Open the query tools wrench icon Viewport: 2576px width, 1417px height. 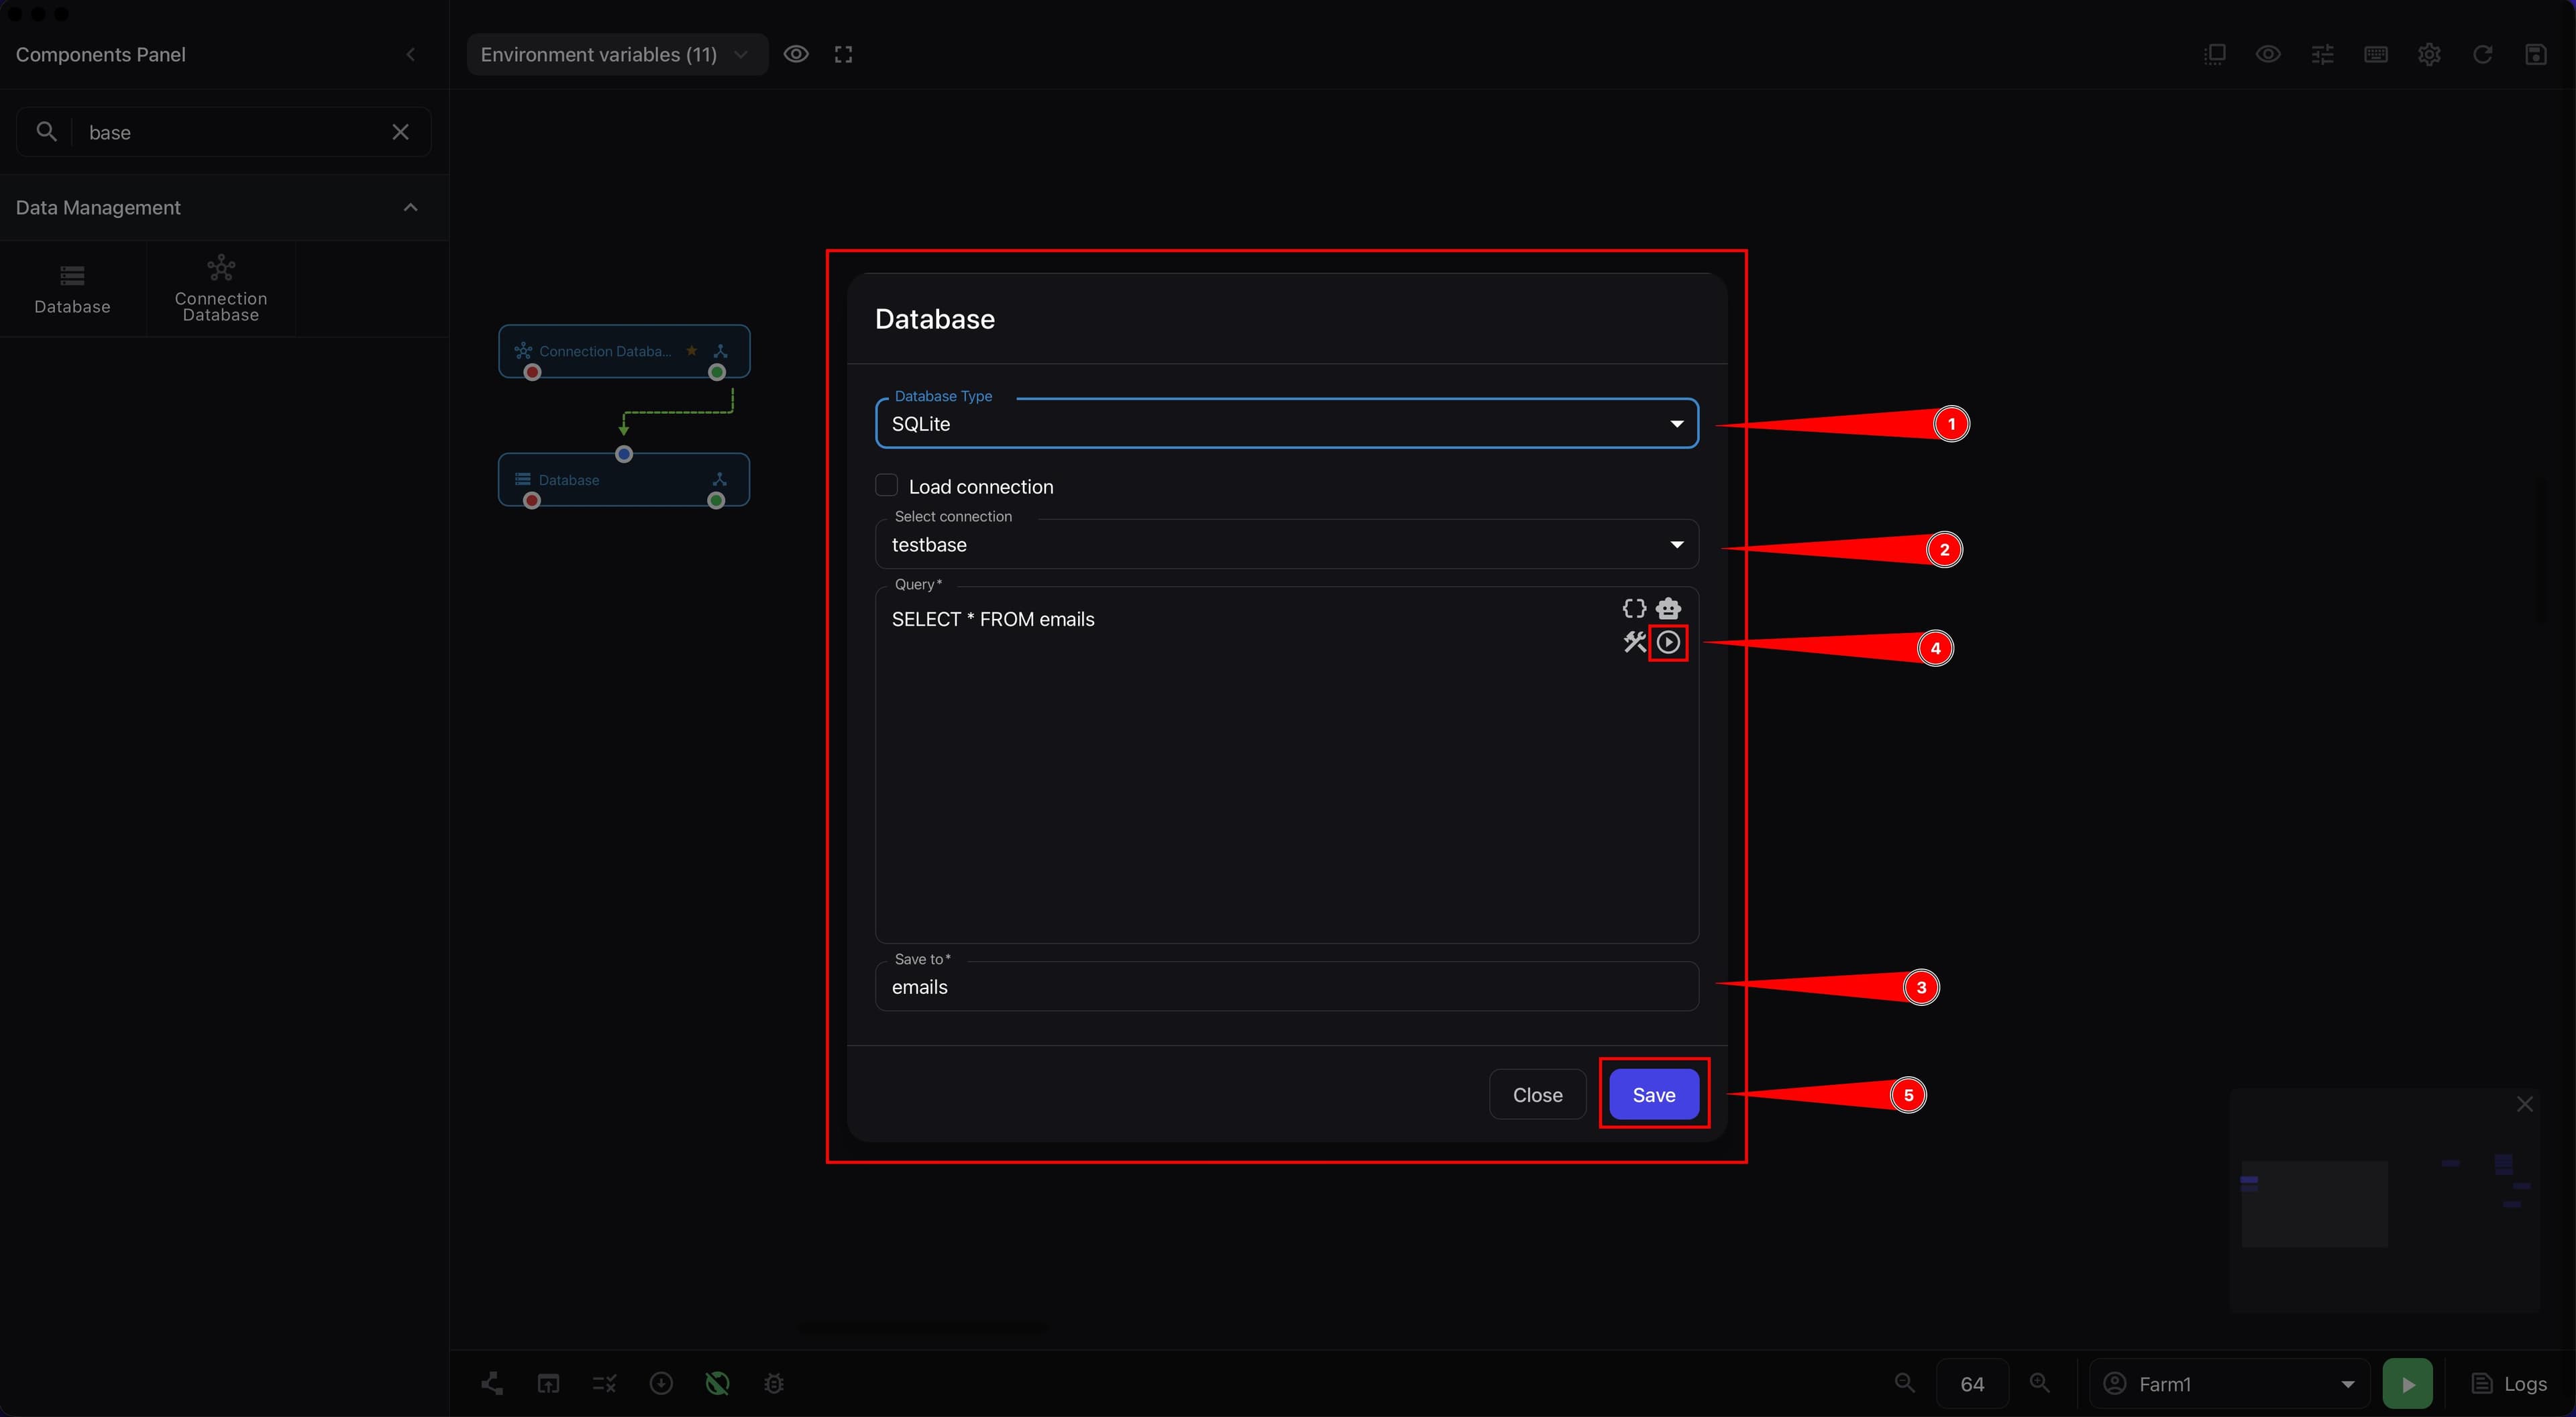(1634, 642)
